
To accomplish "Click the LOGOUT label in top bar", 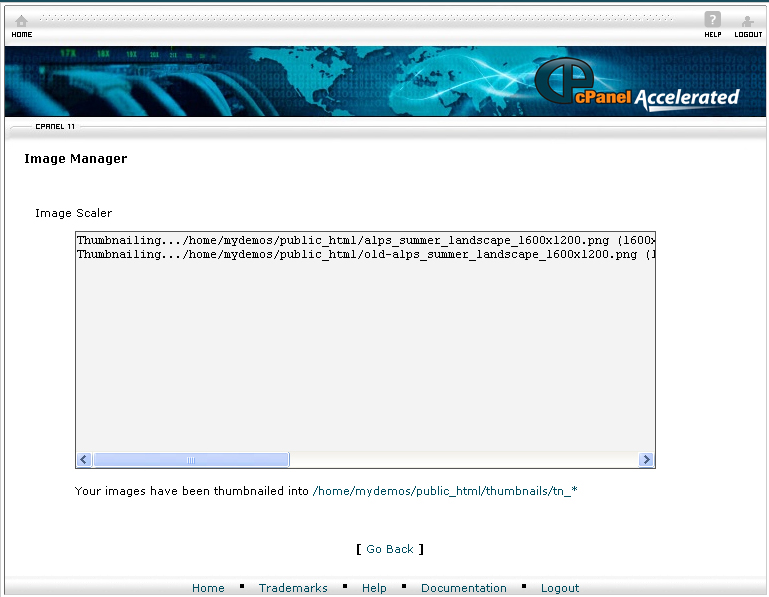I will click(x=748, y=34).
